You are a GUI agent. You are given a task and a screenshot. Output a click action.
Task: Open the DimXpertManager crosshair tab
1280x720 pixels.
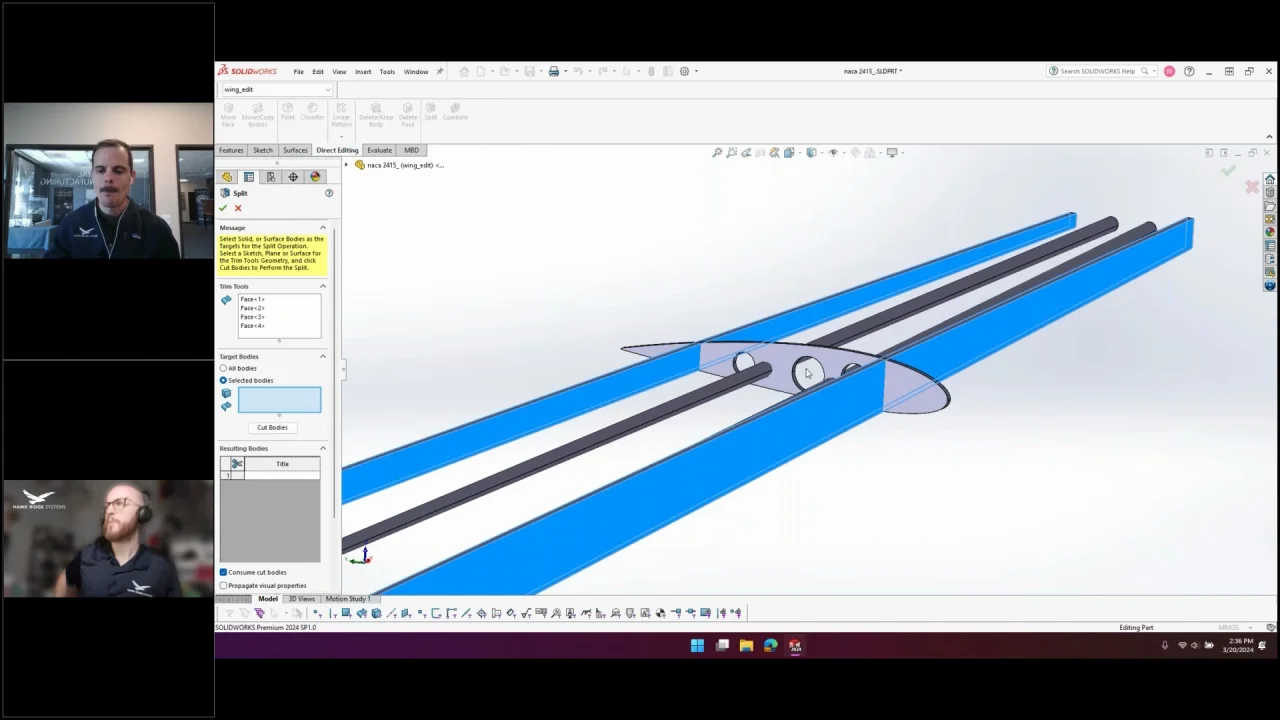click(x=293, y=177)
